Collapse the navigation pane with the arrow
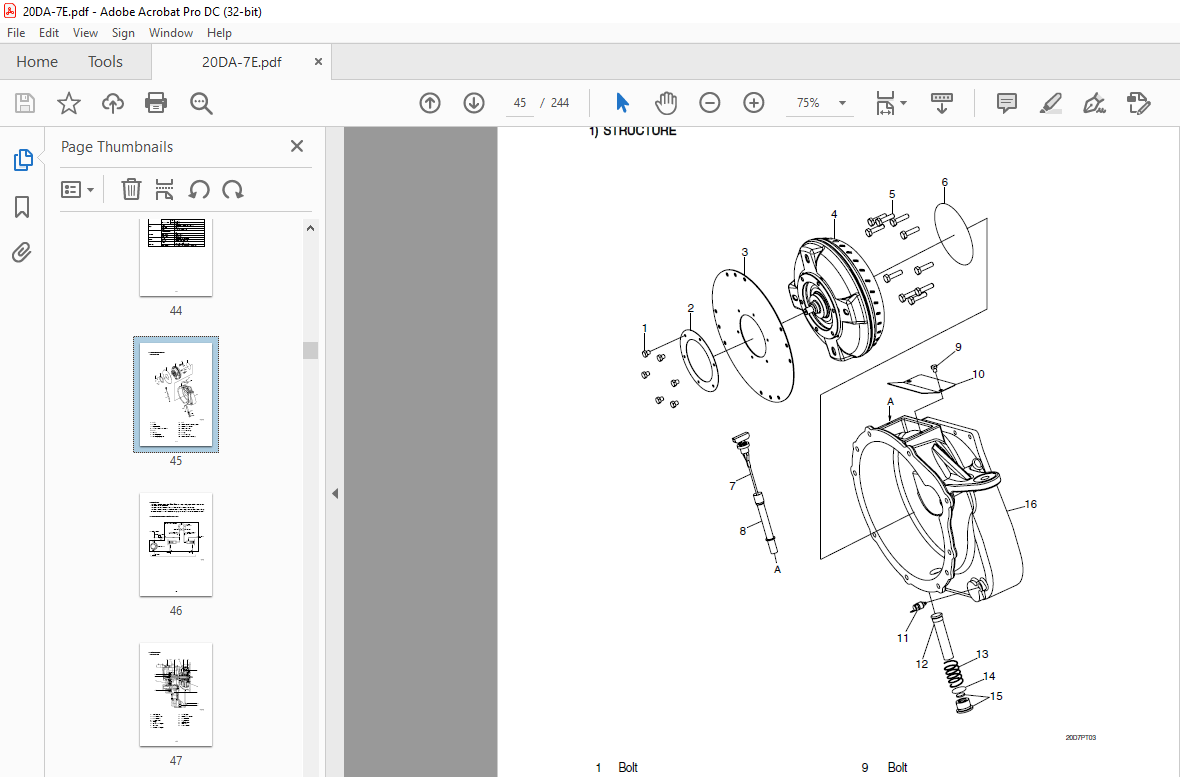Image resolution: width=1180 pixels, height=777 pixels. pos(335,493)
